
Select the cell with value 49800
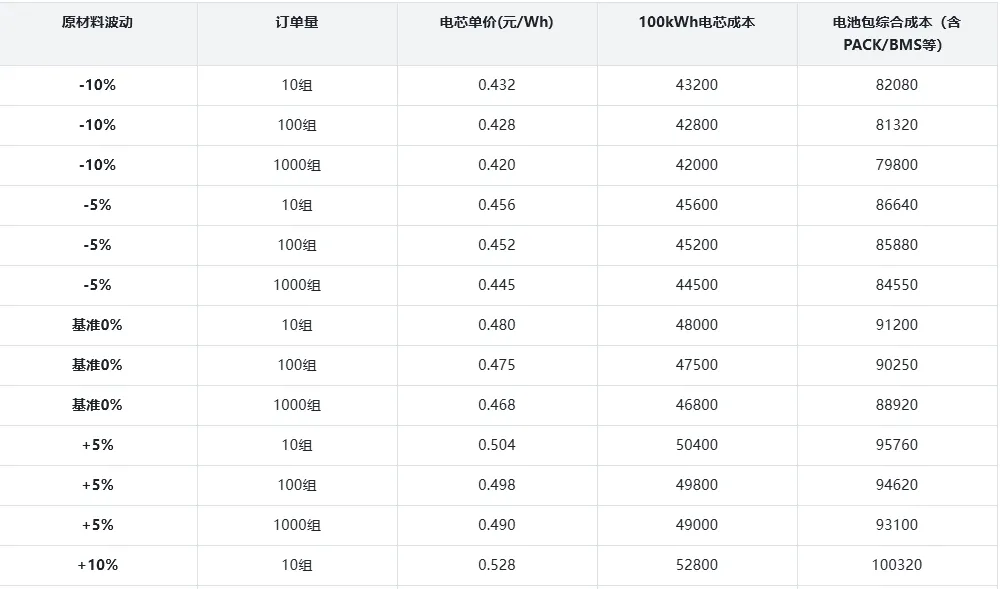697,485
